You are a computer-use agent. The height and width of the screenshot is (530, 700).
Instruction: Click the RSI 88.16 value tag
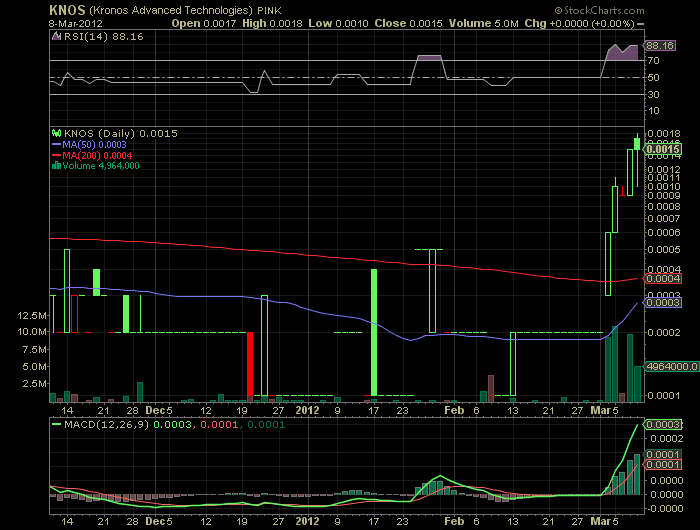pyautogui.click(x=661, y=45)
